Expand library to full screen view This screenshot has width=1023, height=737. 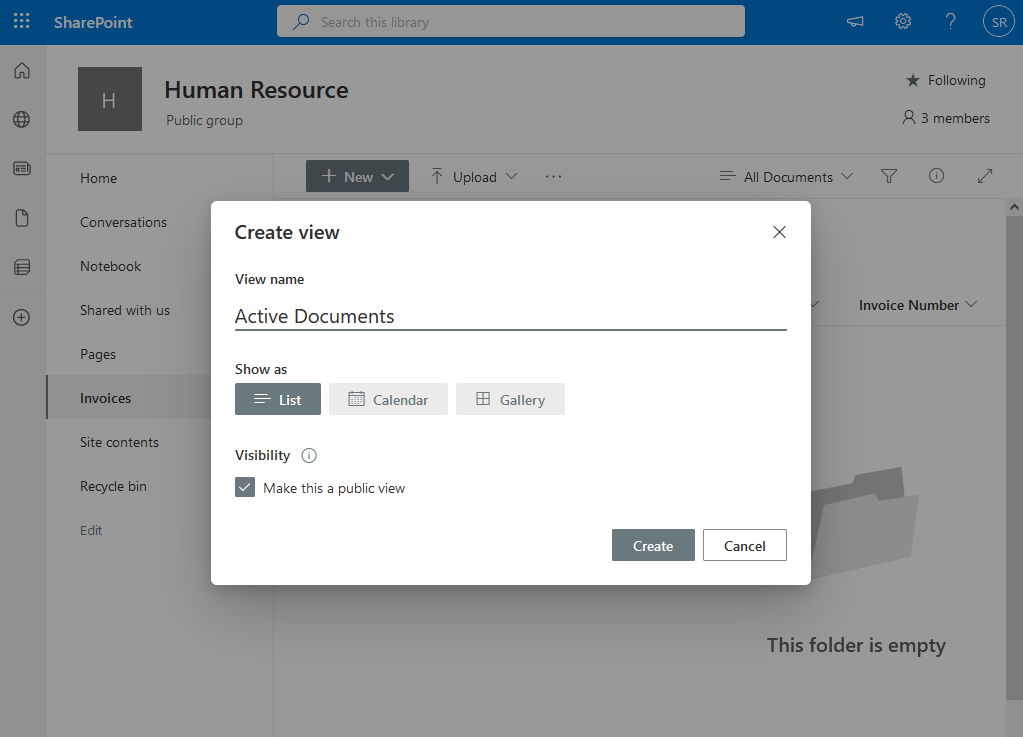pos(984,176)
